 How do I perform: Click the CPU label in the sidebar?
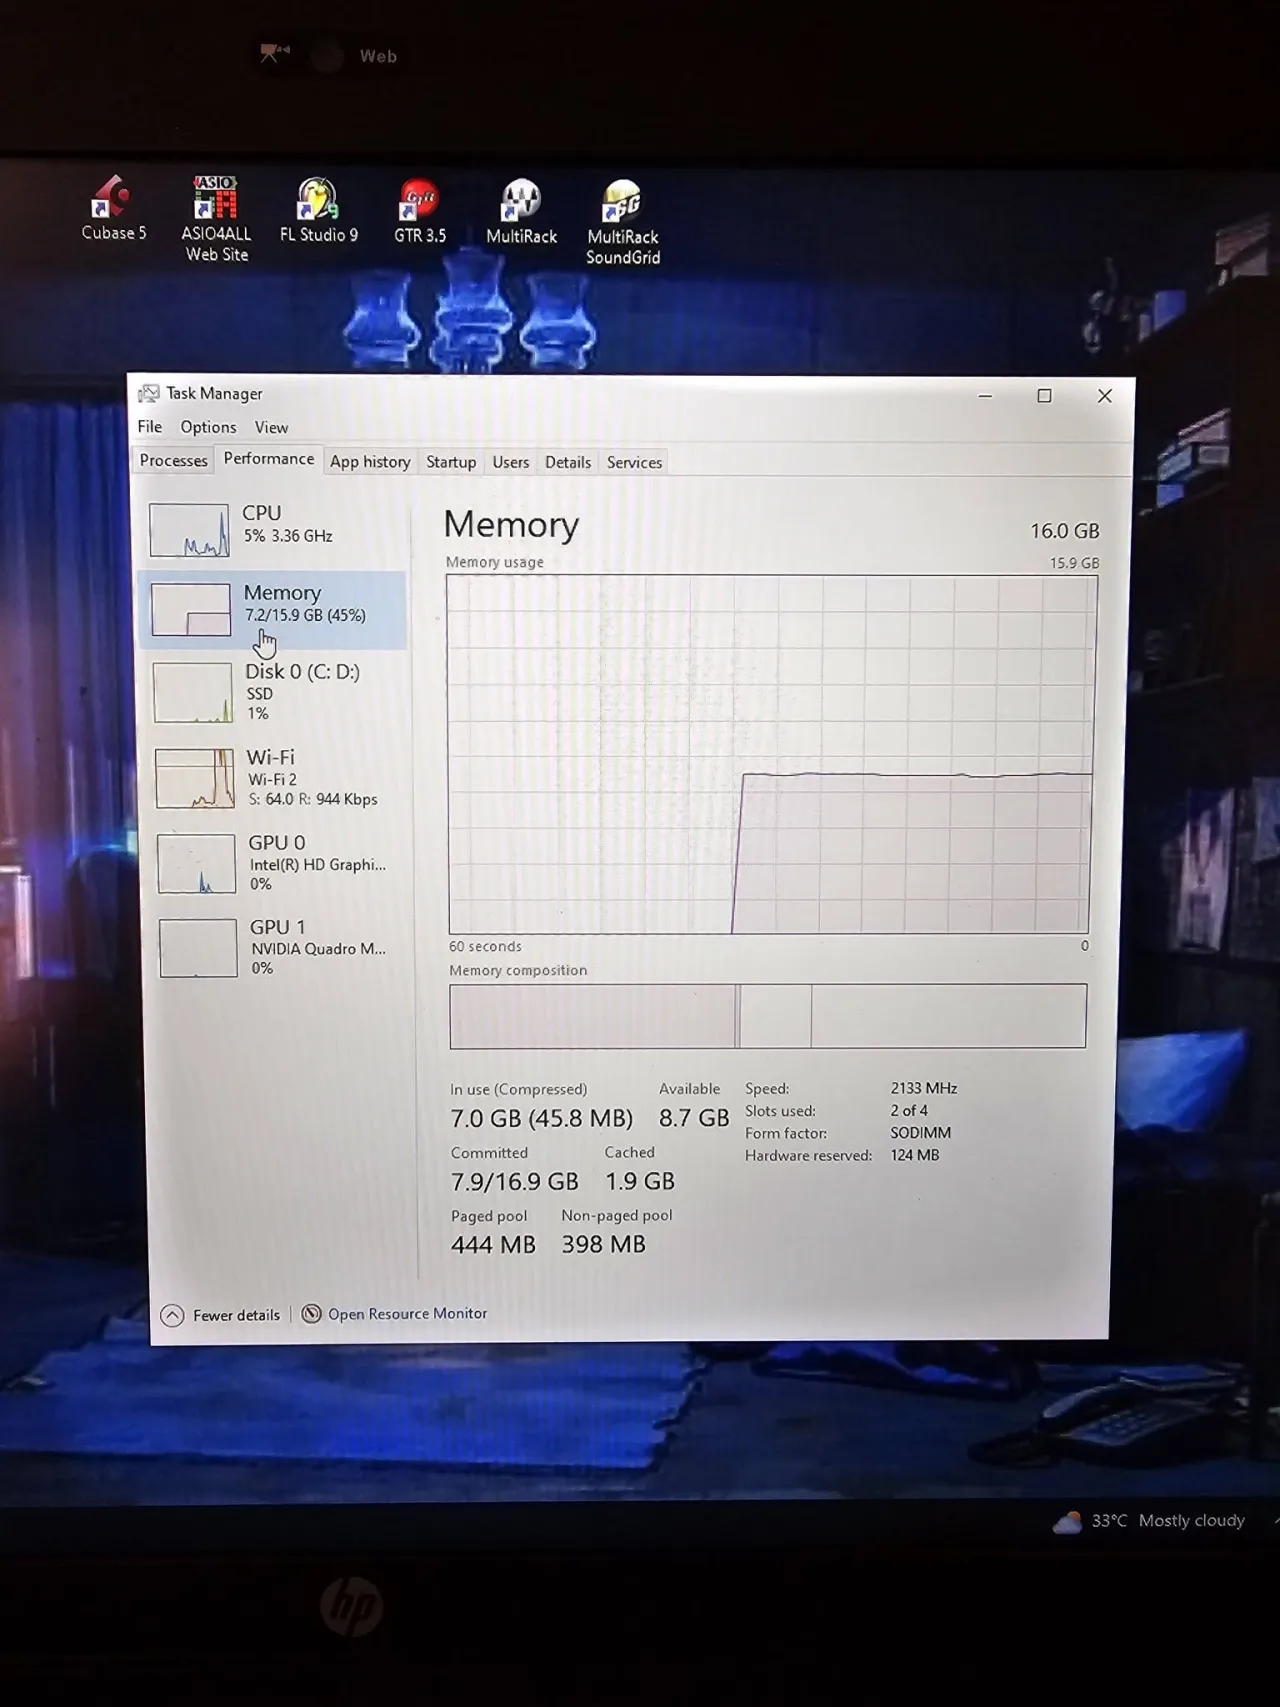click(x=262, y=513)
